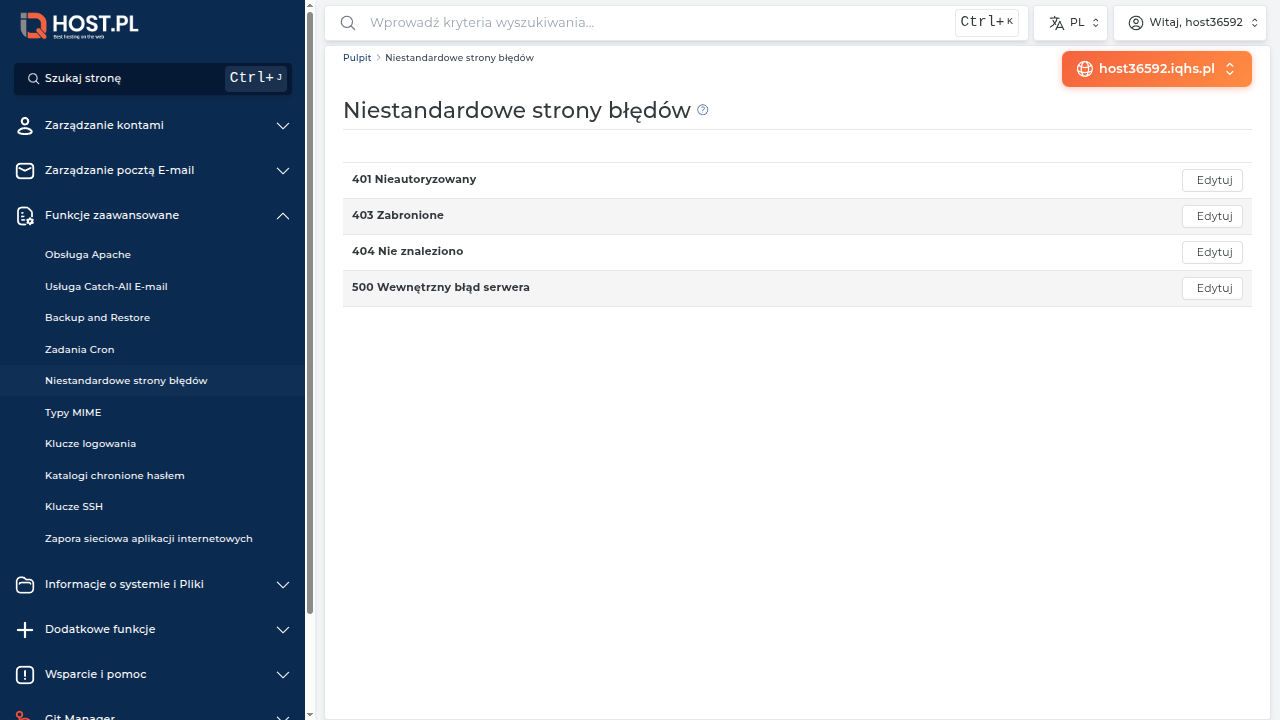The width and height of the screenshot is (1280, 720).
Task: Open Typy MIME page
Action: pyautogui.click(x=73, y=413)
